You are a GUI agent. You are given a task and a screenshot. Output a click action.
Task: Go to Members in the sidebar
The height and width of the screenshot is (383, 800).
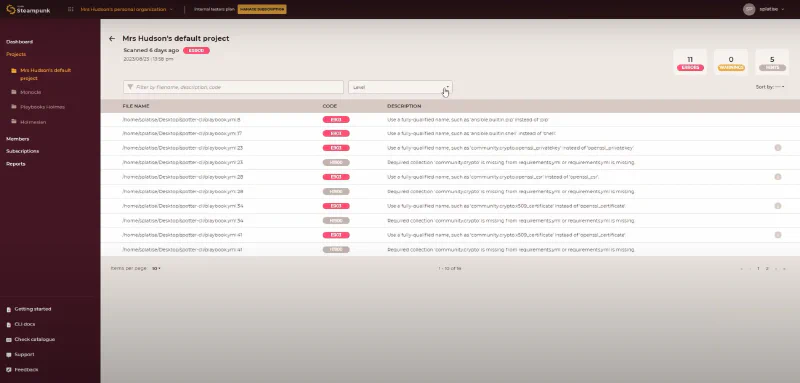point(17,139)
